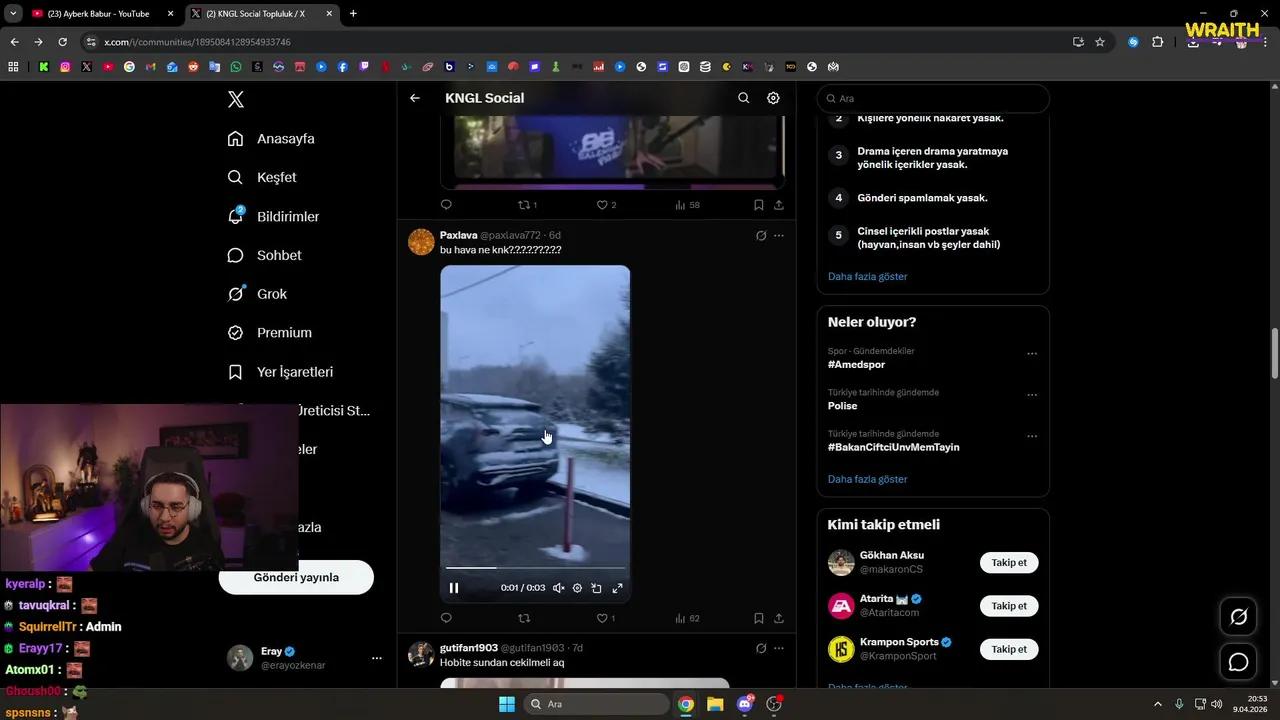
Task: Open Windows Start menu
Action: [x=507, y=704]
